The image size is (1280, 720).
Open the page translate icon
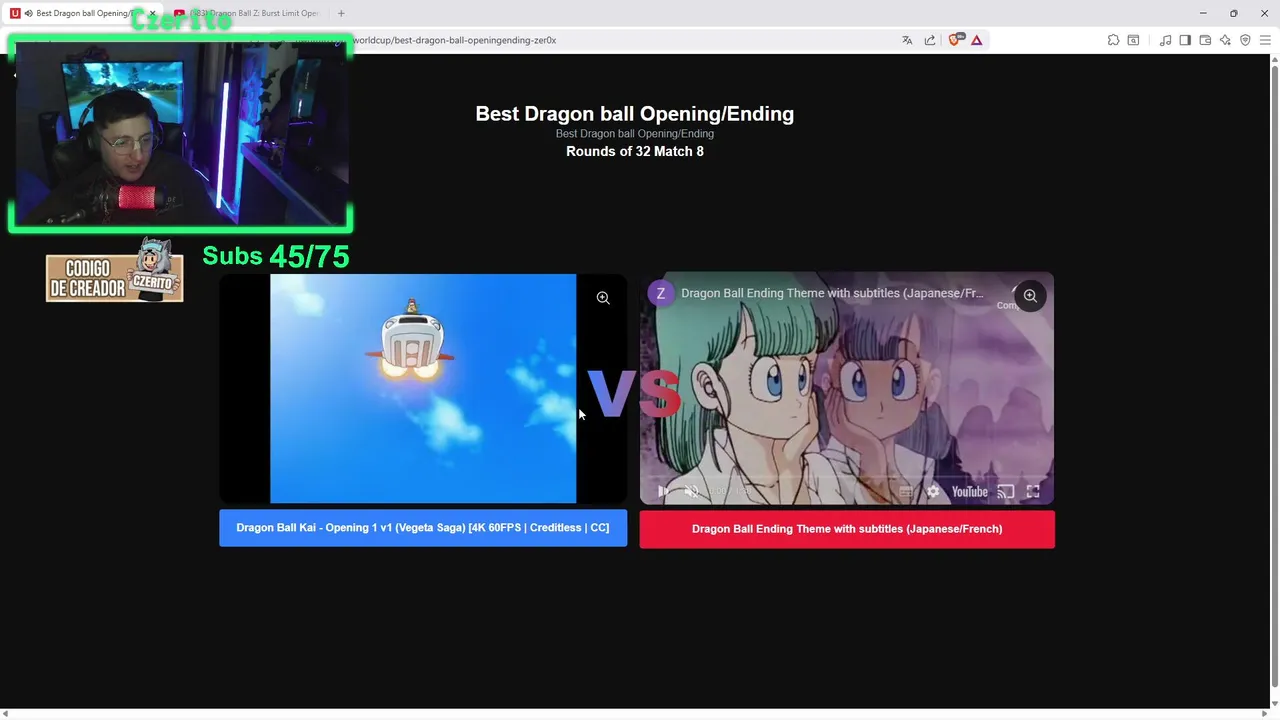tap(907, 40)
